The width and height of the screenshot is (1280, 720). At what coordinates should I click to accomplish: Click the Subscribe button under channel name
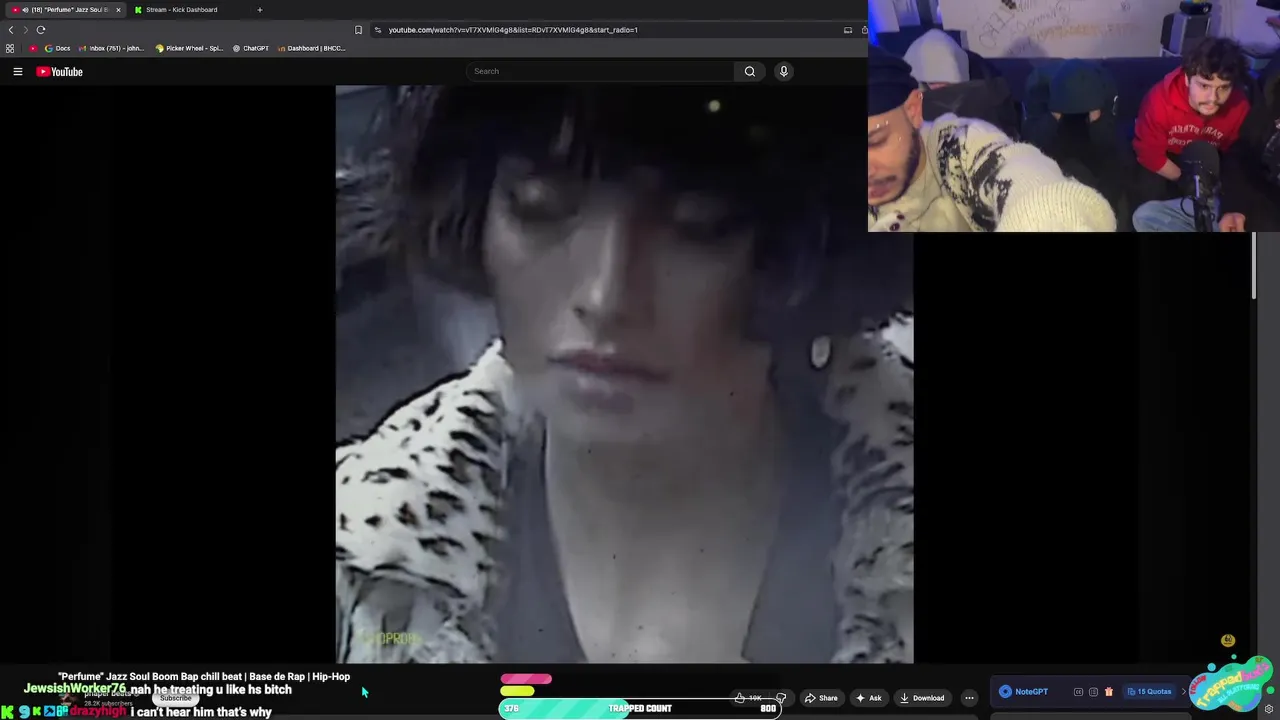tap(176, 698)
